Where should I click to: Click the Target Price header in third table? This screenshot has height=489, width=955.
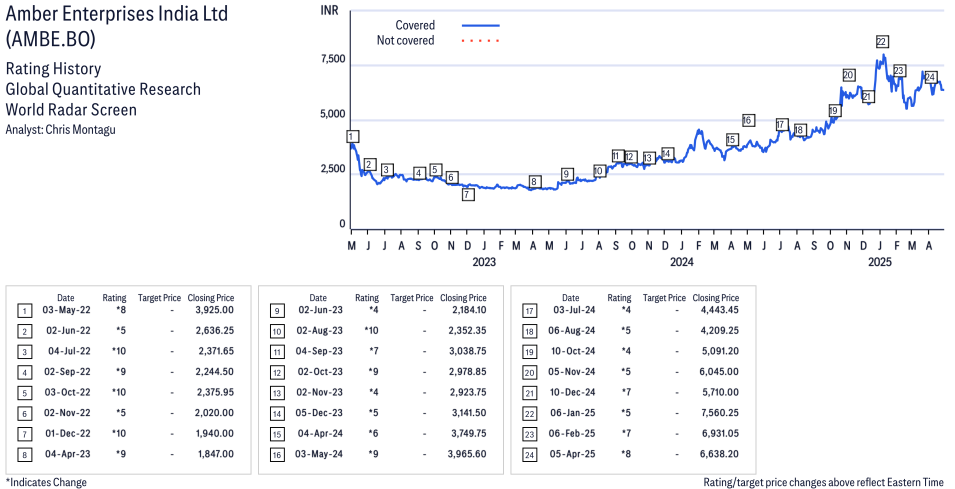[x=664, y=298]
